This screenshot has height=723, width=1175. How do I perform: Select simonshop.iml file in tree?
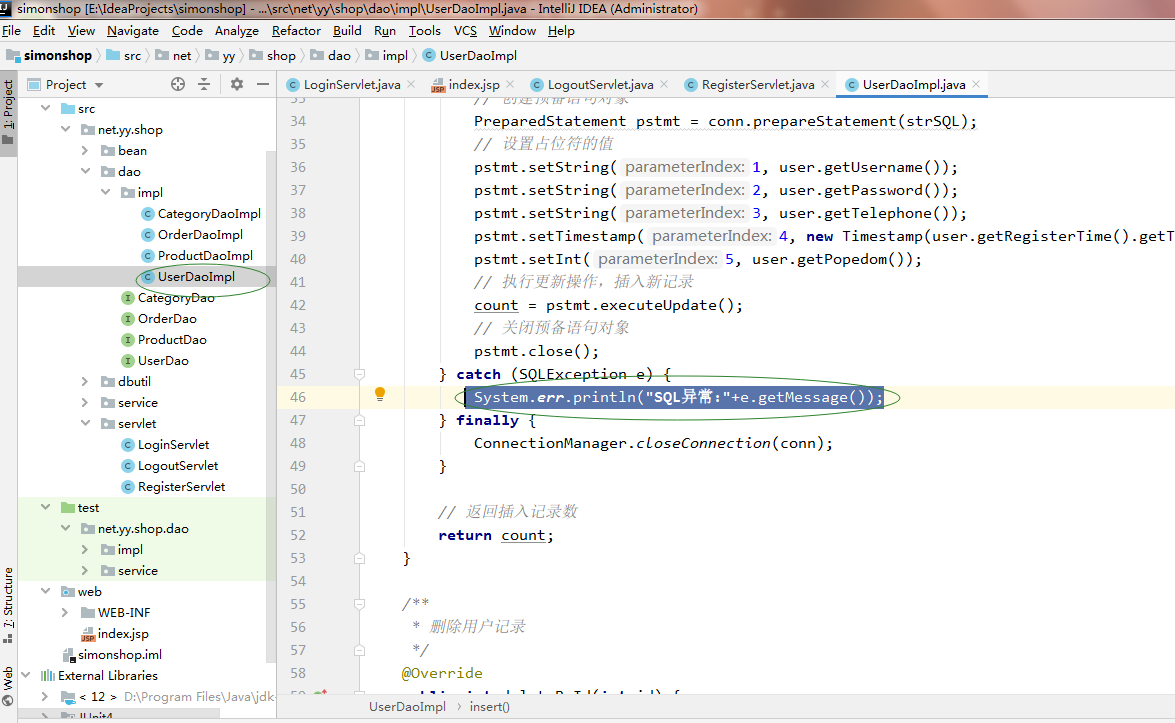(x=112, y=654)
